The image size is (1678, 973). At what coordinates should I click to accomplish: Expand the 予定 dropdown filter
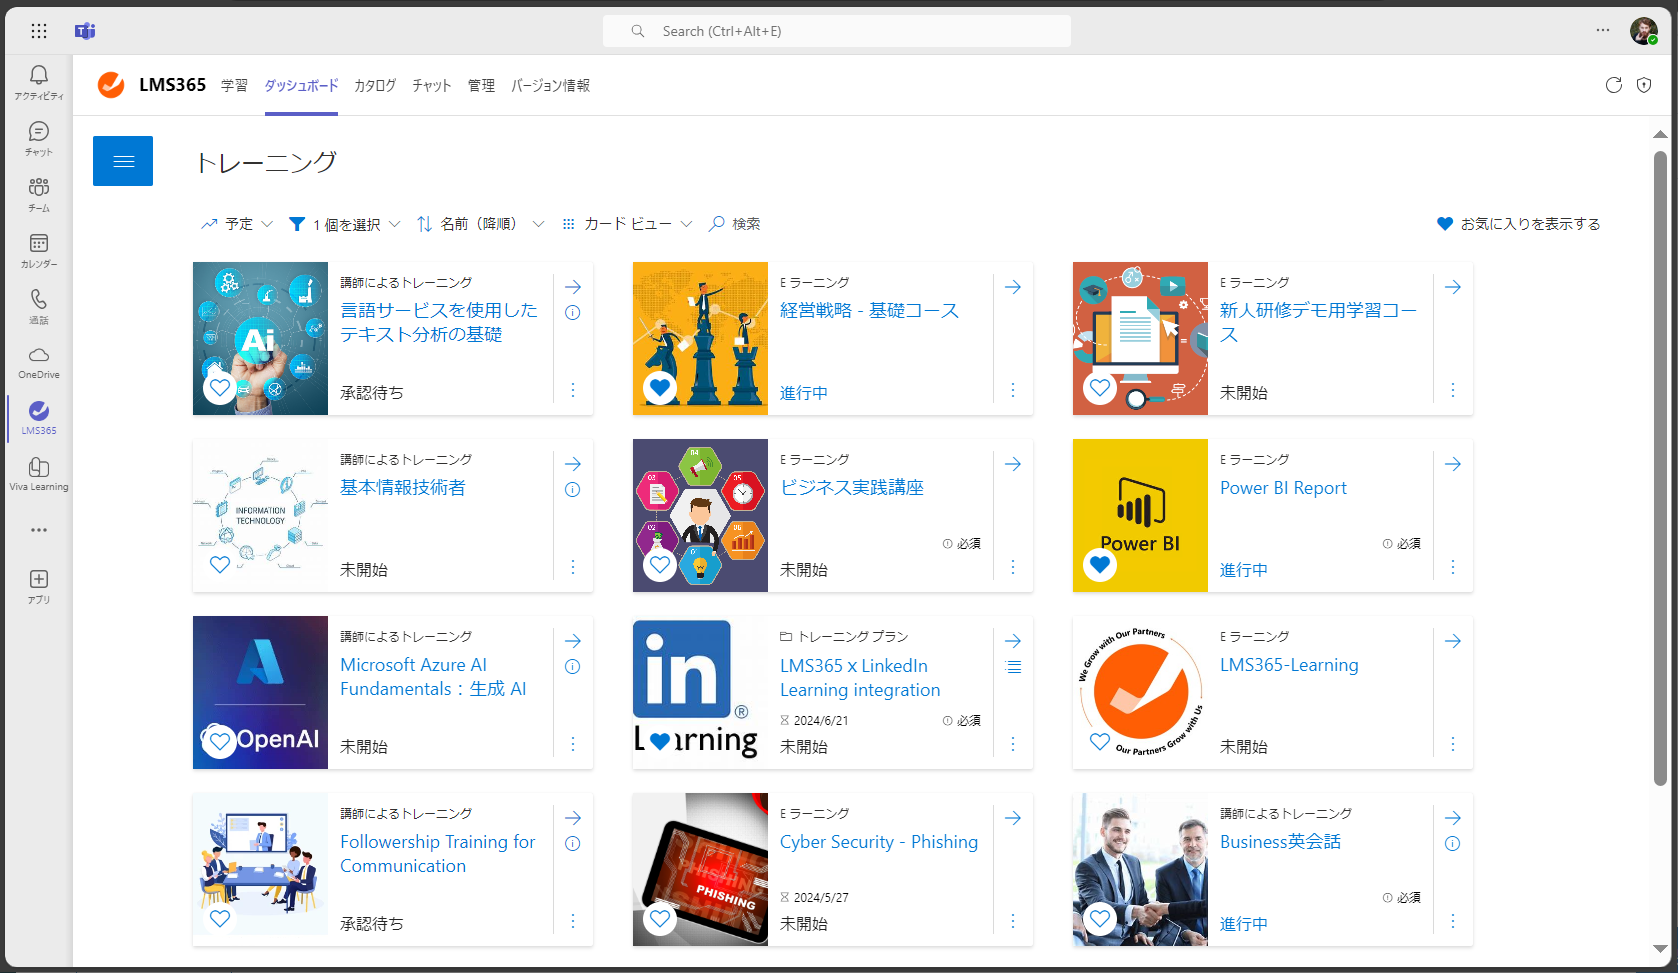[x=237, y=224]
